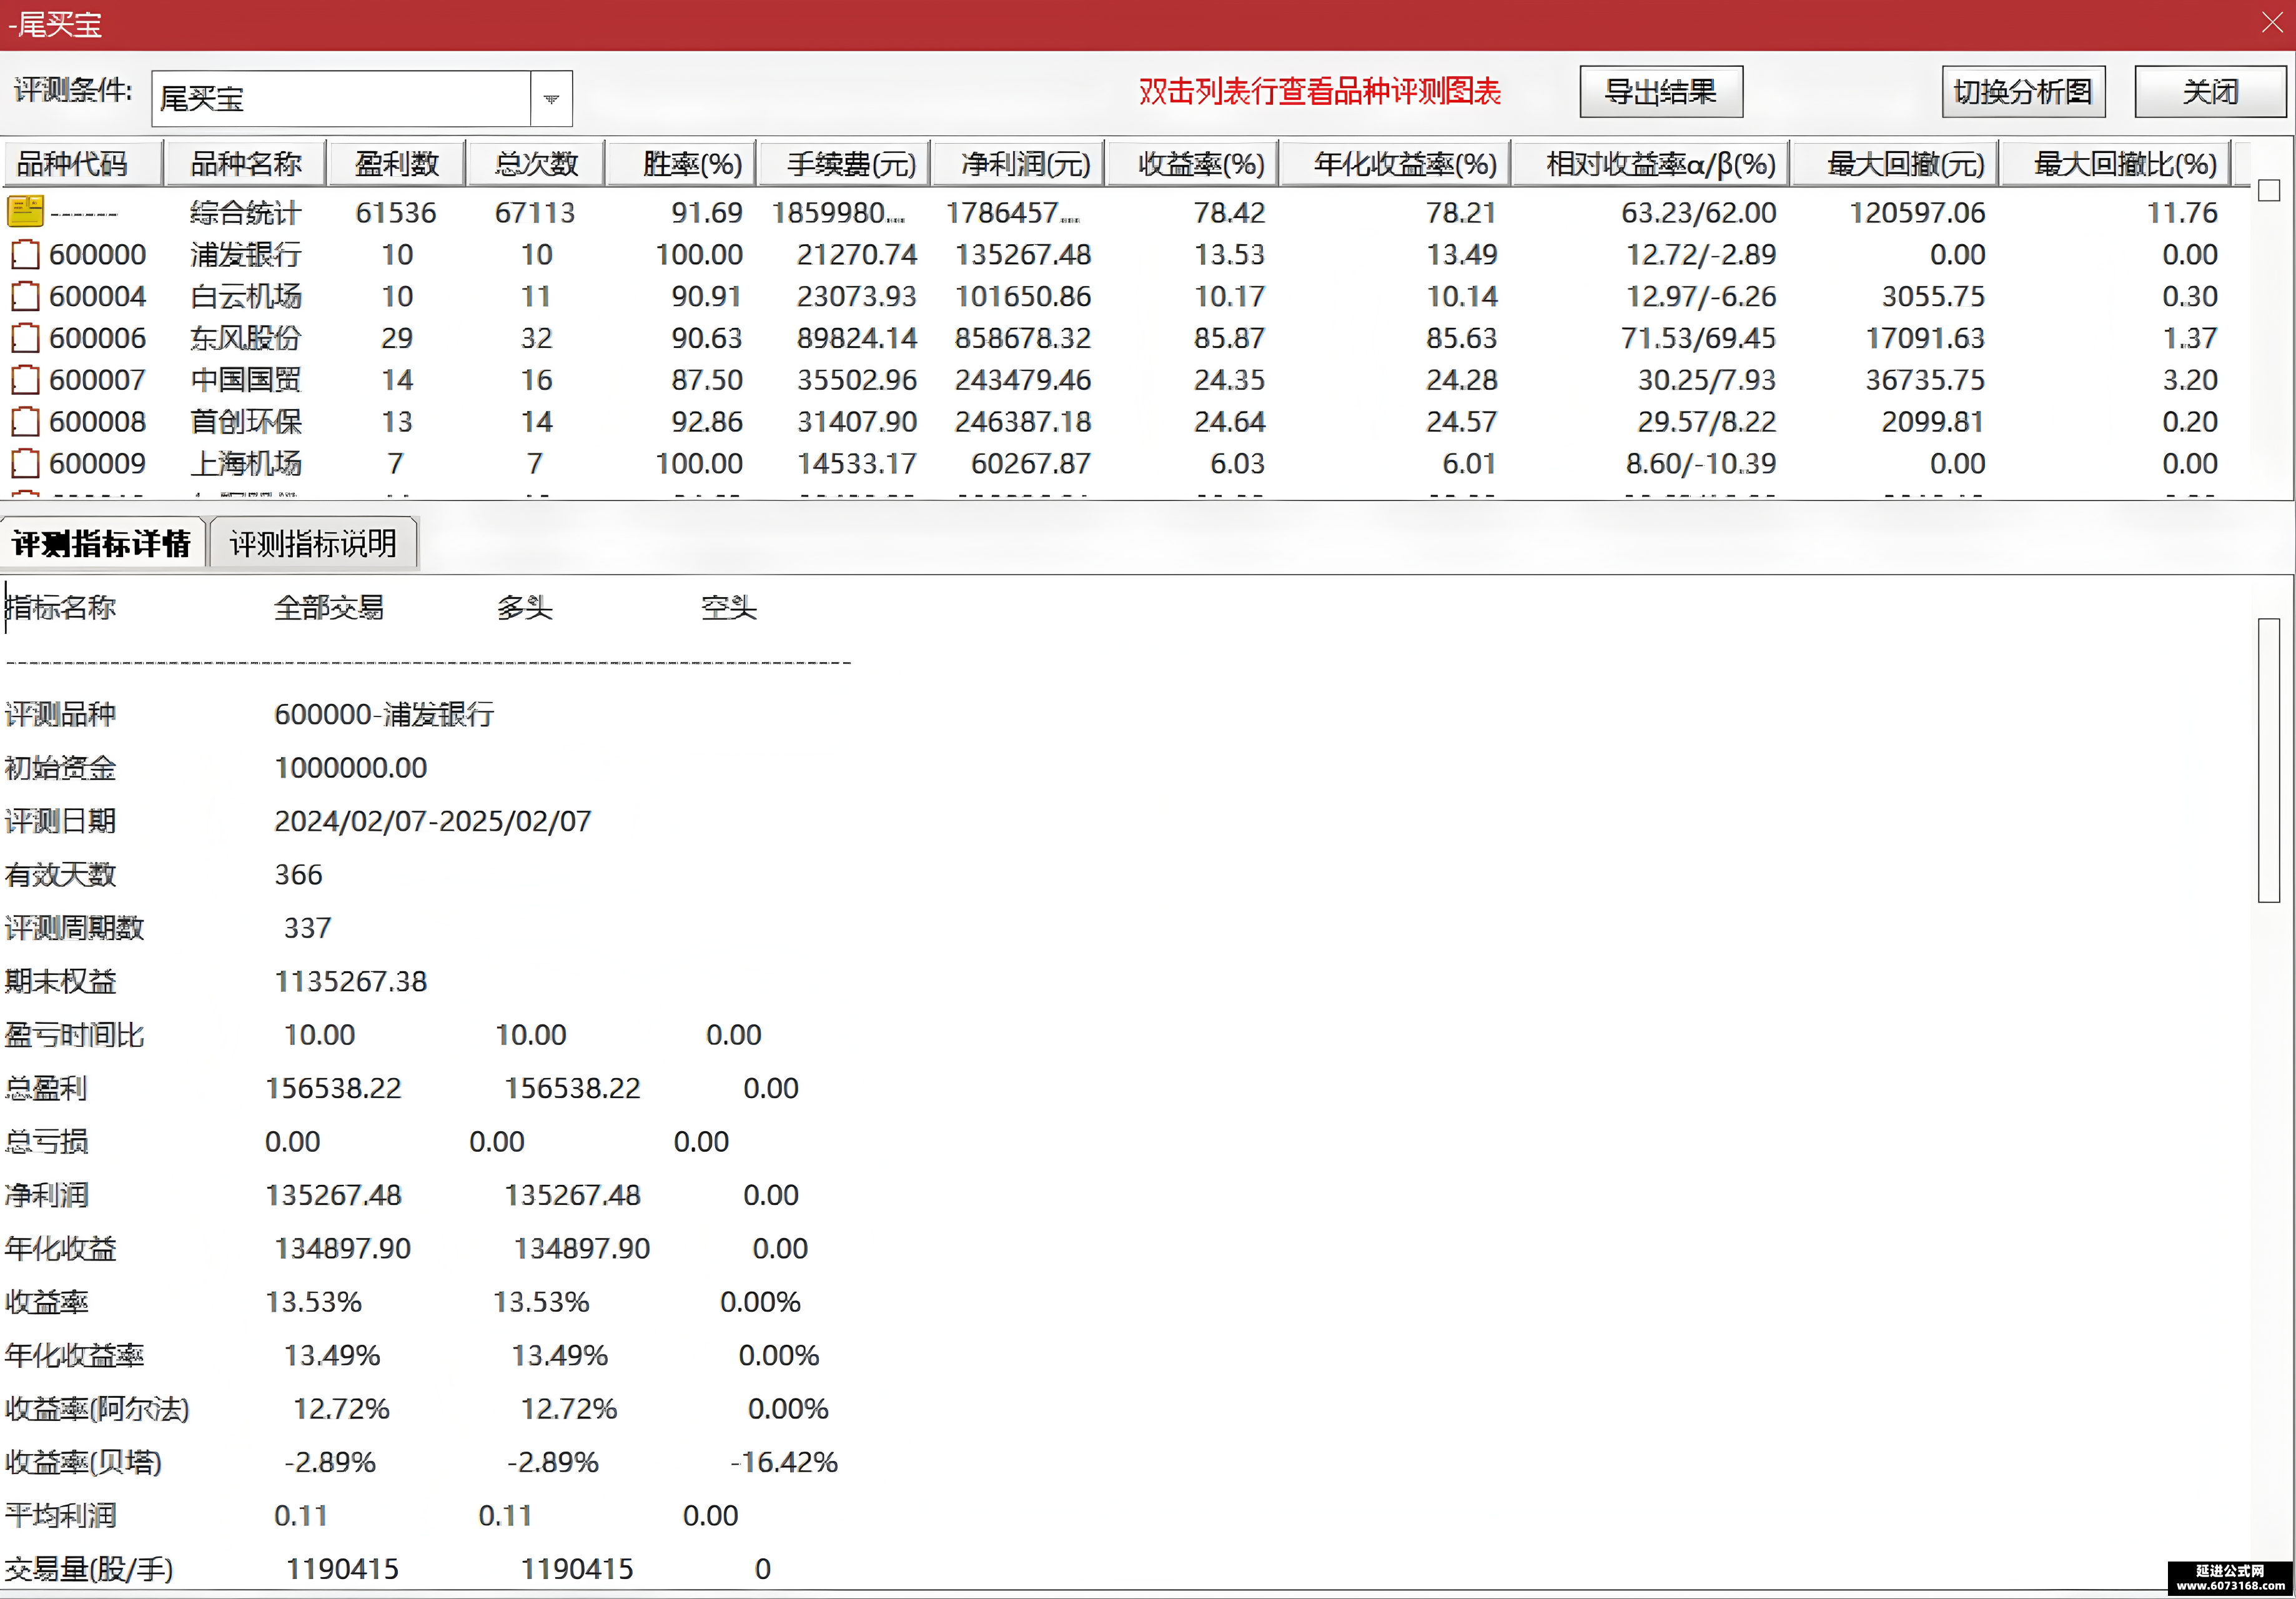Viewport: 2296px width, 1599px height.
Task: Click the 关闭 button
Action: [2210, 92]
